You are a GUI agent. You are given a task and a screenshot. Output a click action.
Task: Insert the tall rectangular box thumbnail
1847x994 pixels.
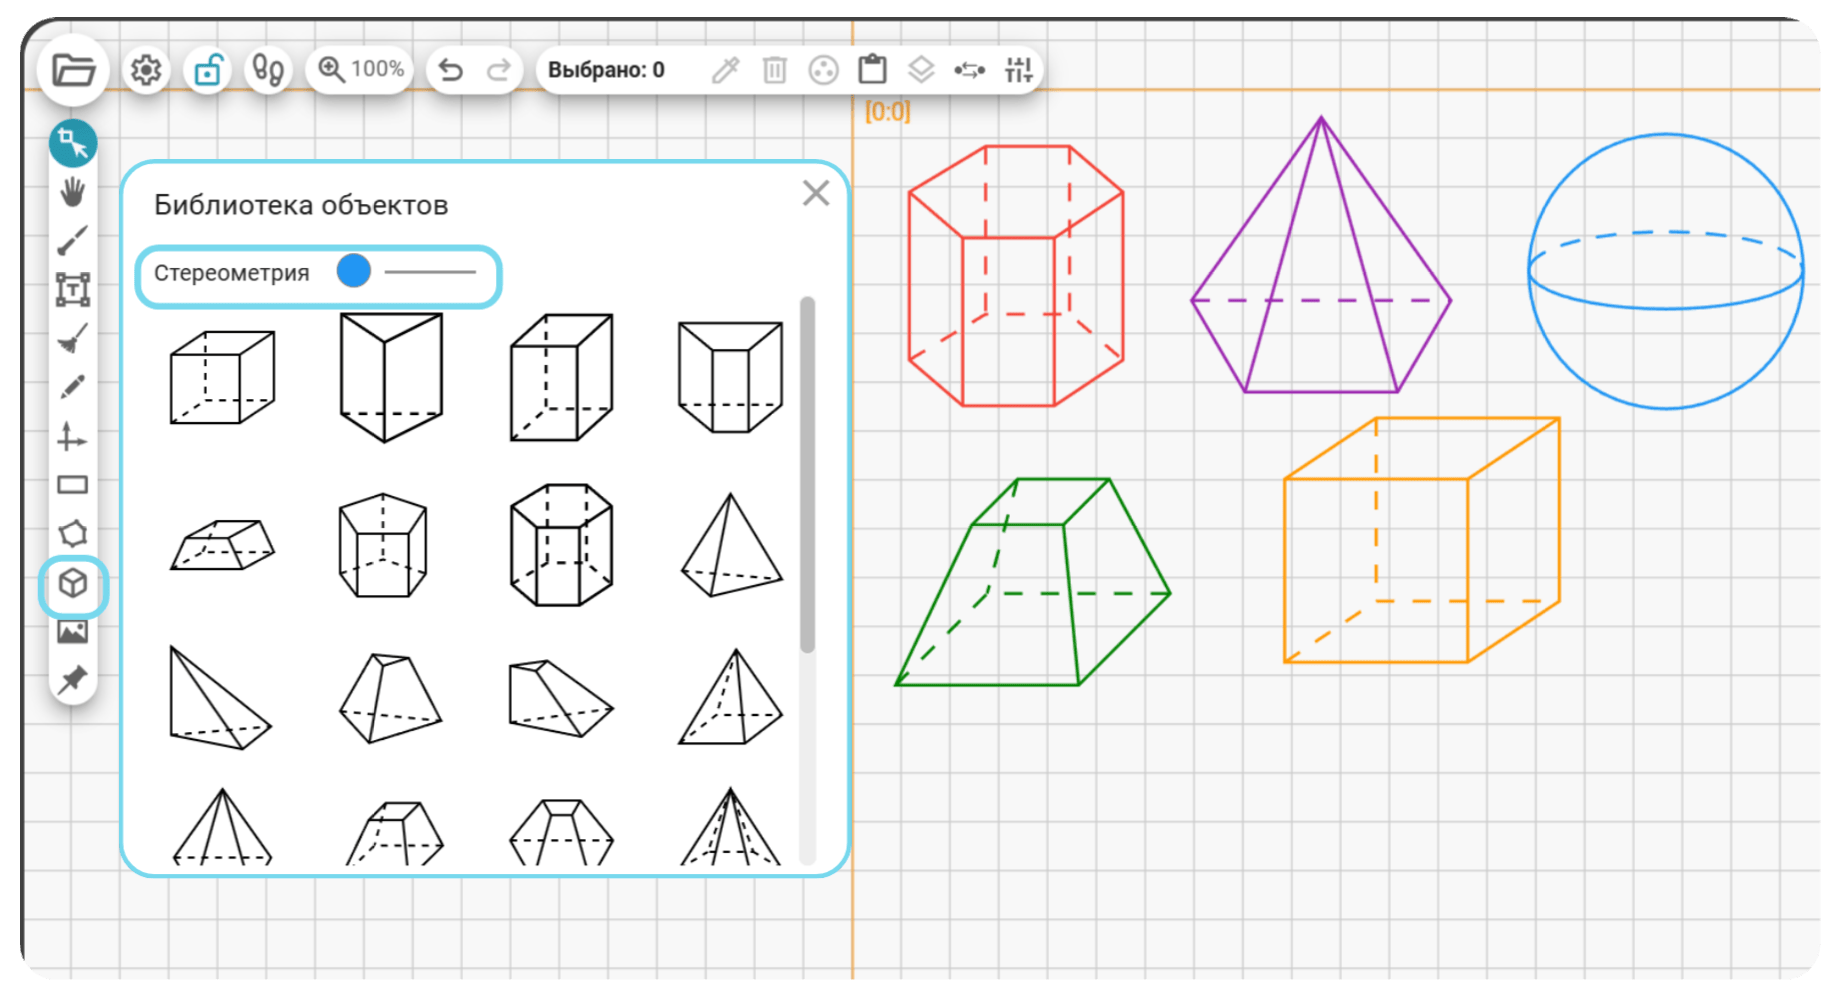(561, 377)
